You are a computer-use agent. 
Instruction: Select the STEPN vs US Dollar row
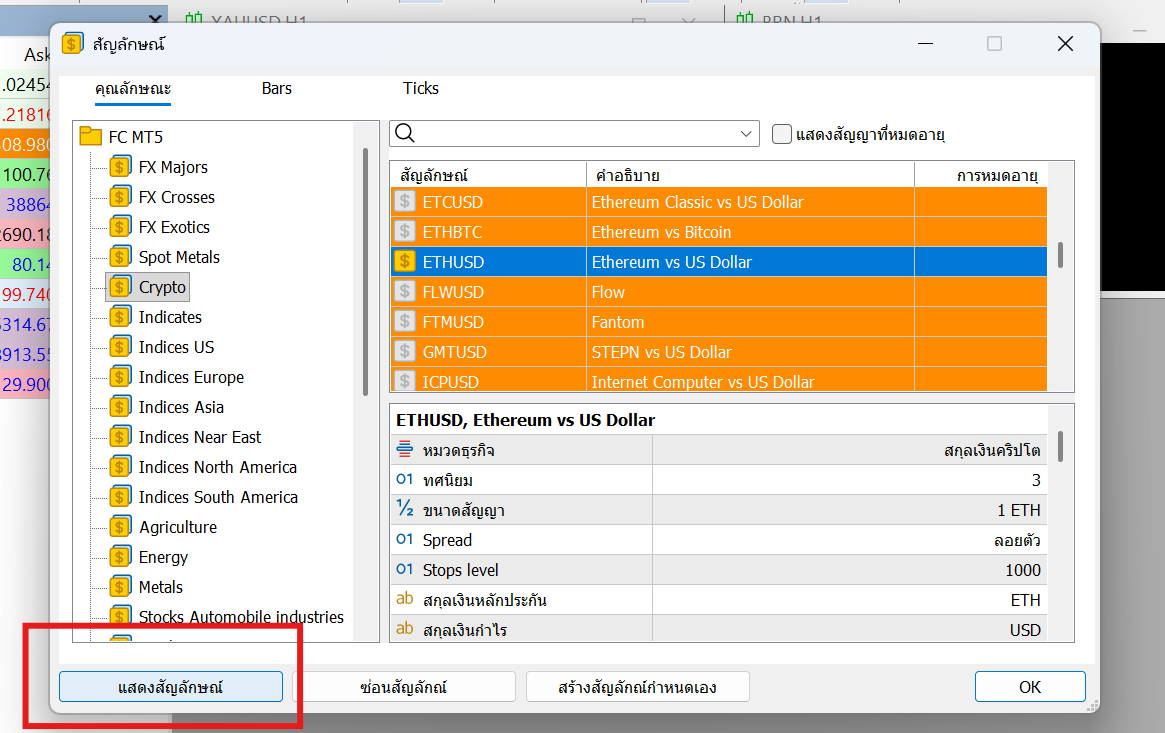click(718, 352)
